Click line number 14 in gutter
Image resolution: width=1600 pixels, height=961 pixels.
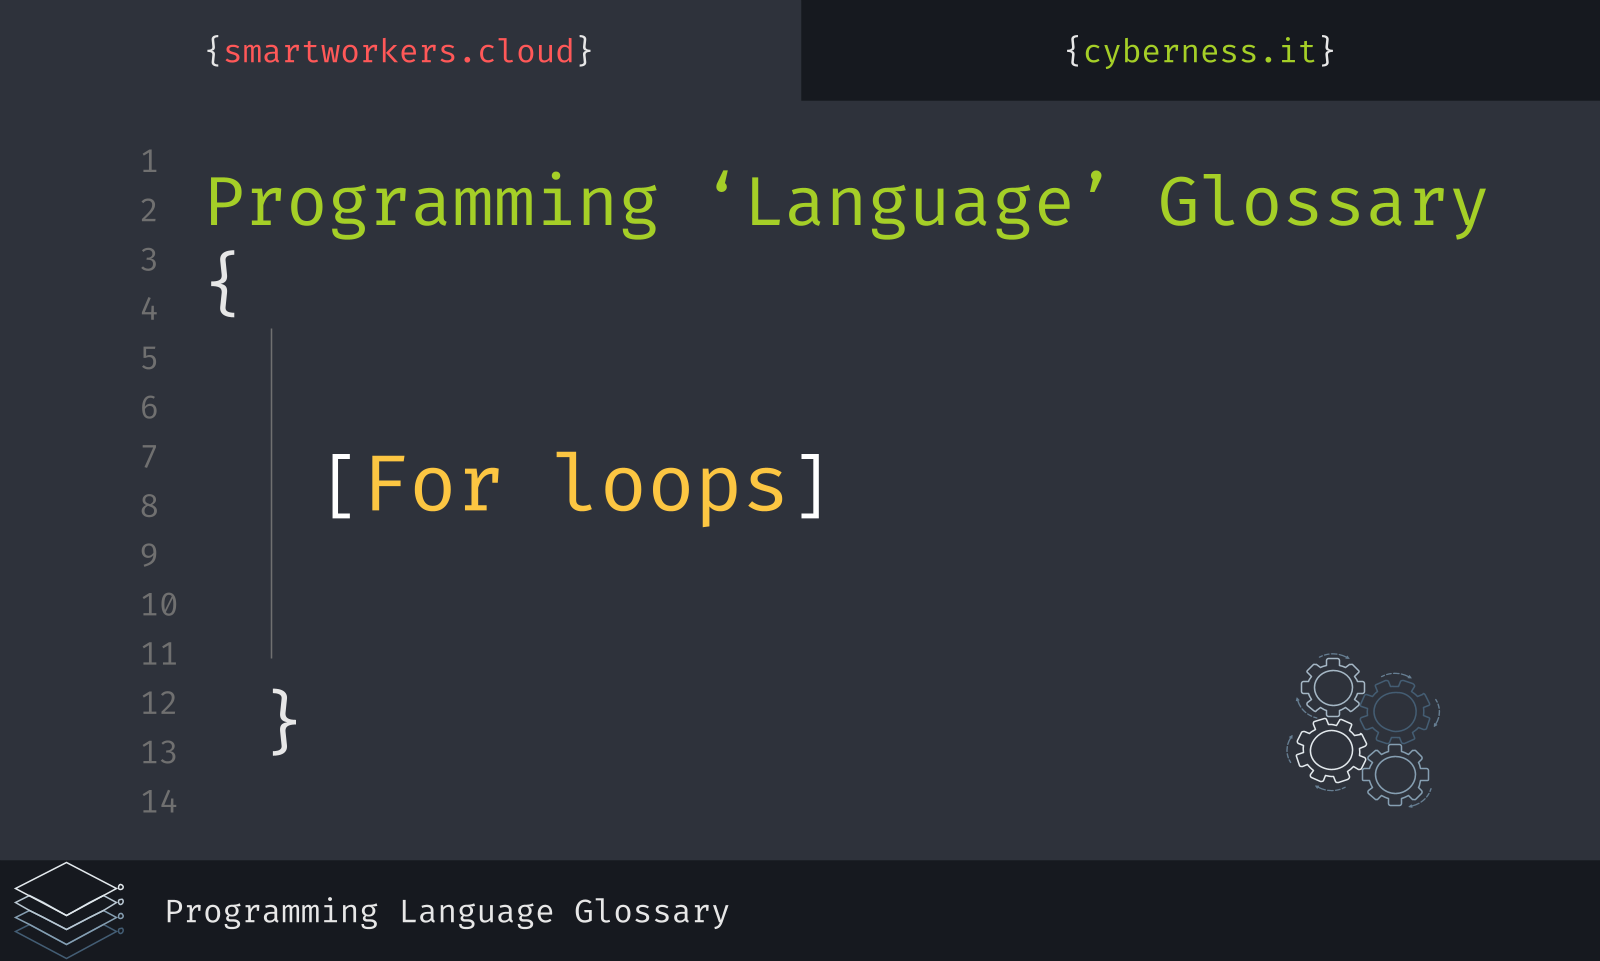(x=159, y=802)
